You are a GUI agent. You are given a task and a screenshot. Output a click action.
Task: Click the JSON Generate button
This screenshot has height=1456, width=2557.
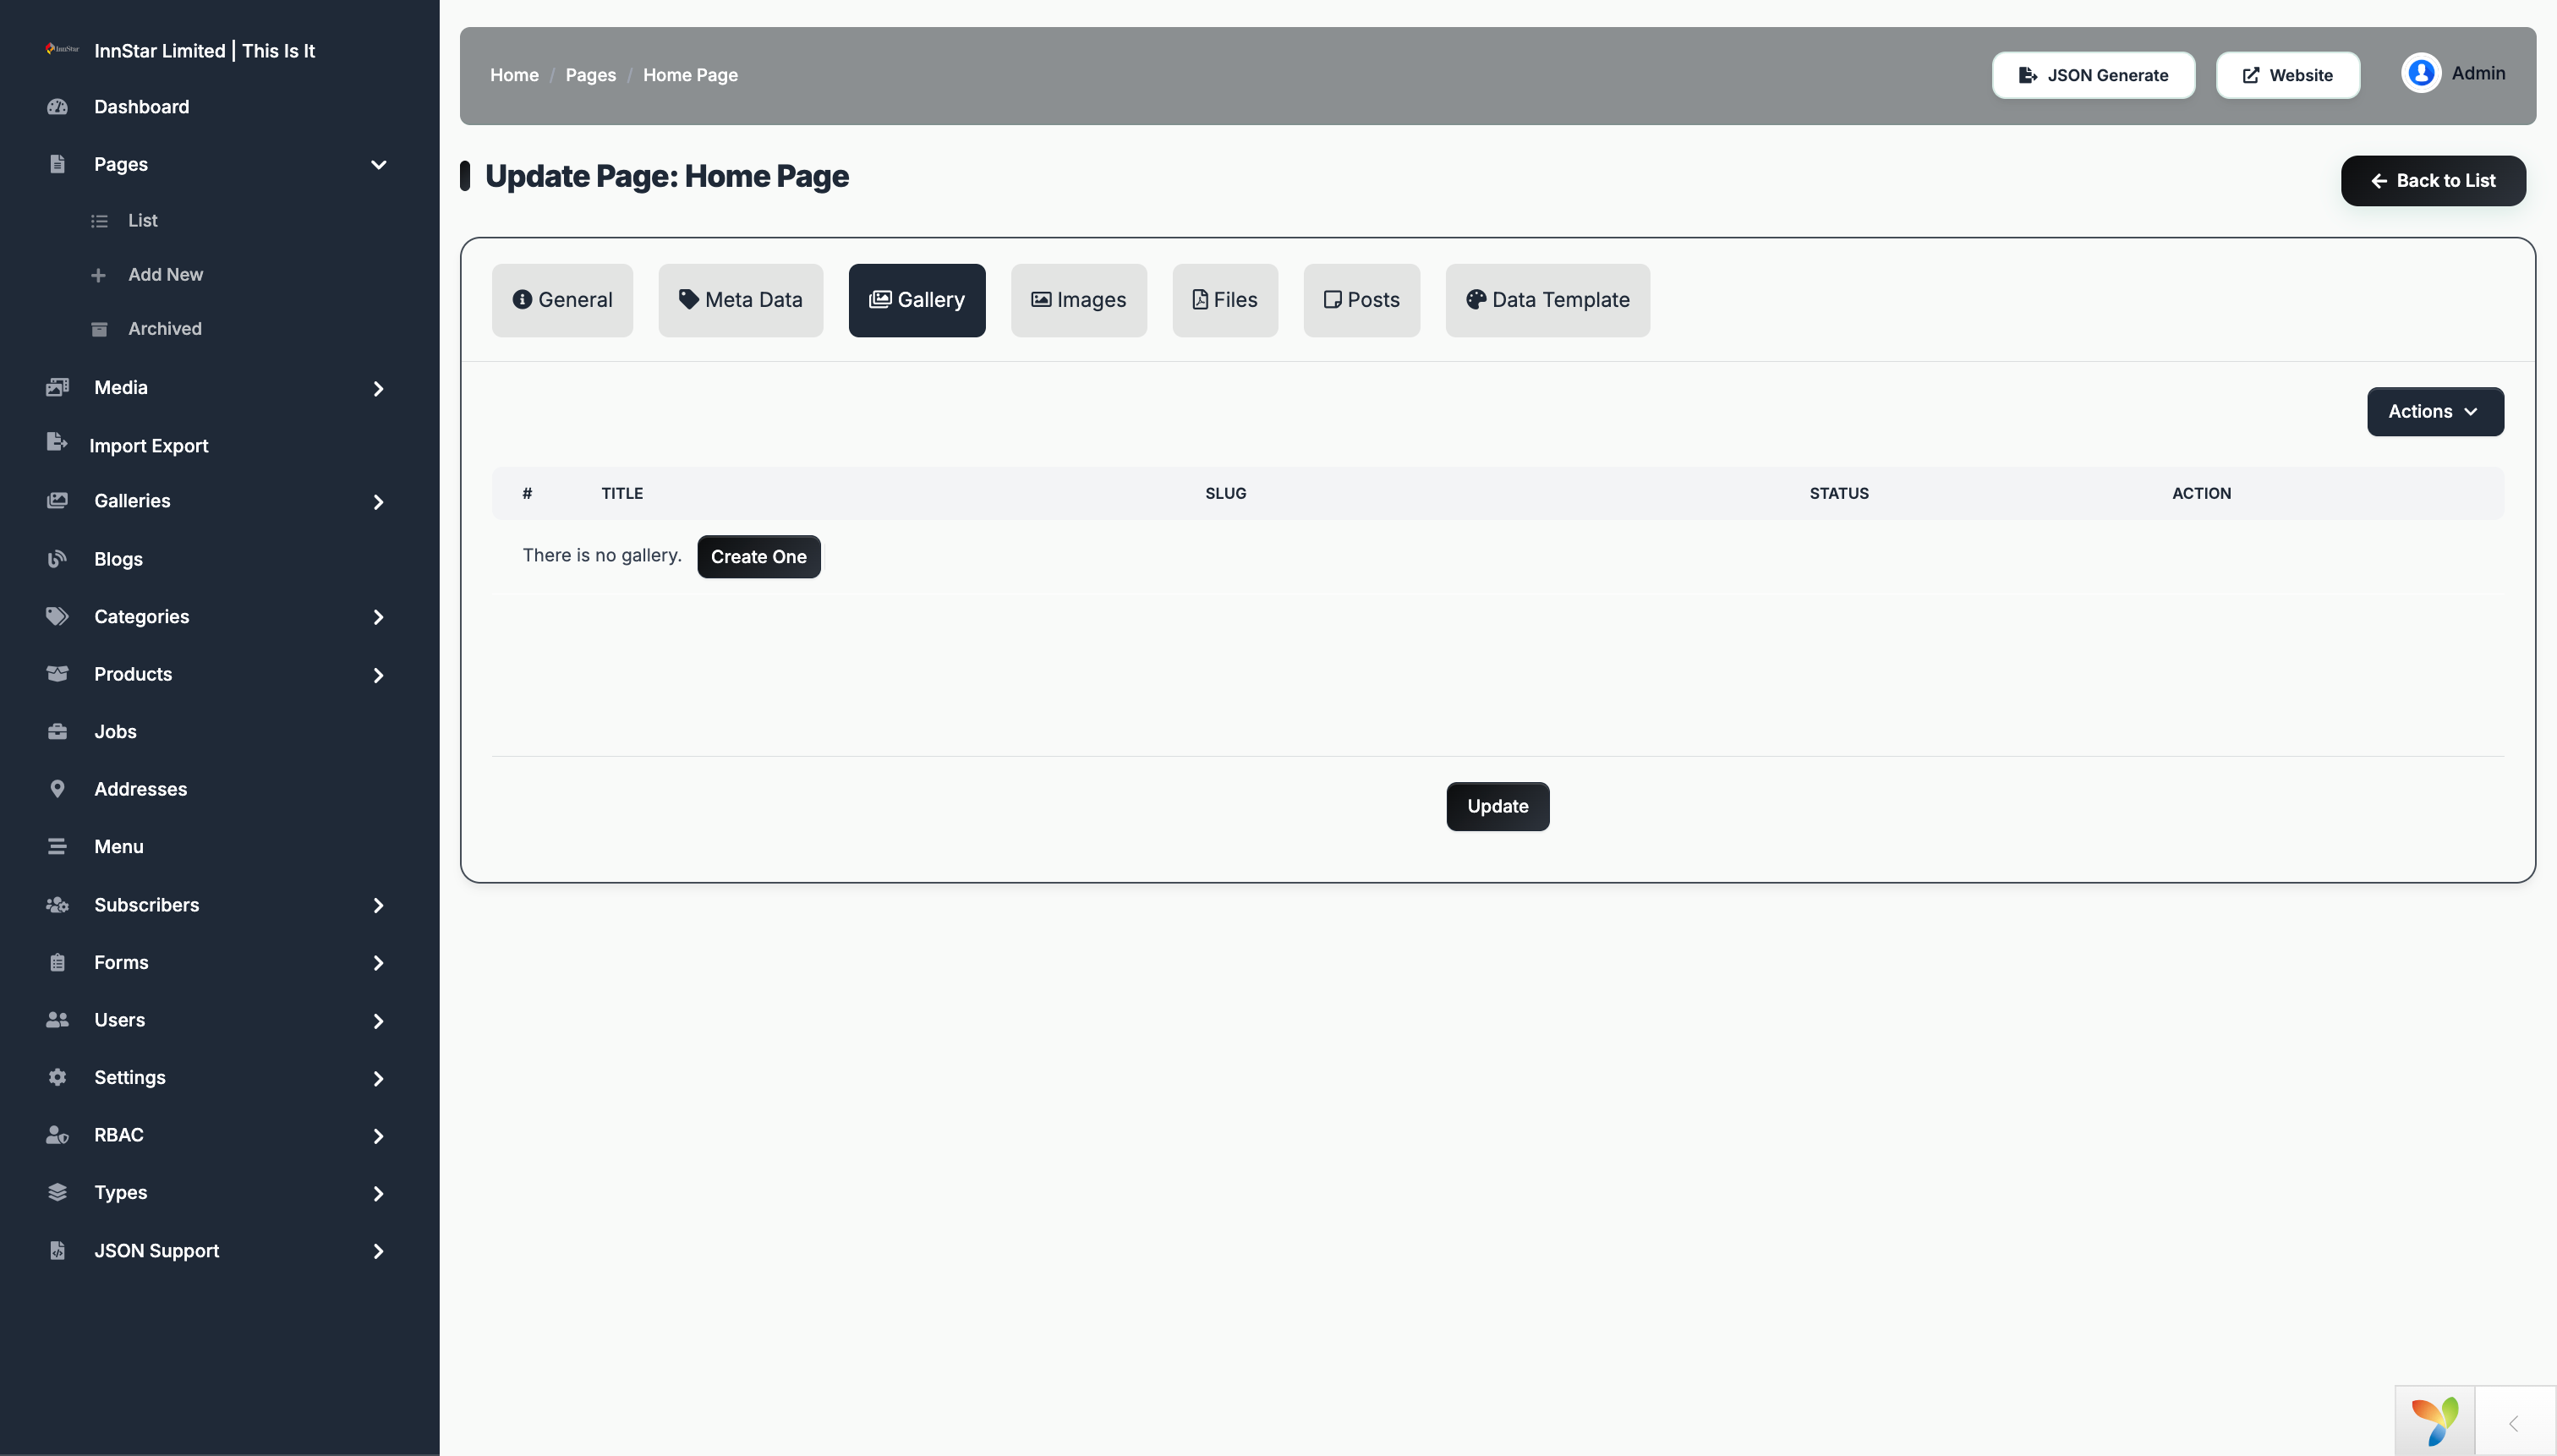[2093, 75]
